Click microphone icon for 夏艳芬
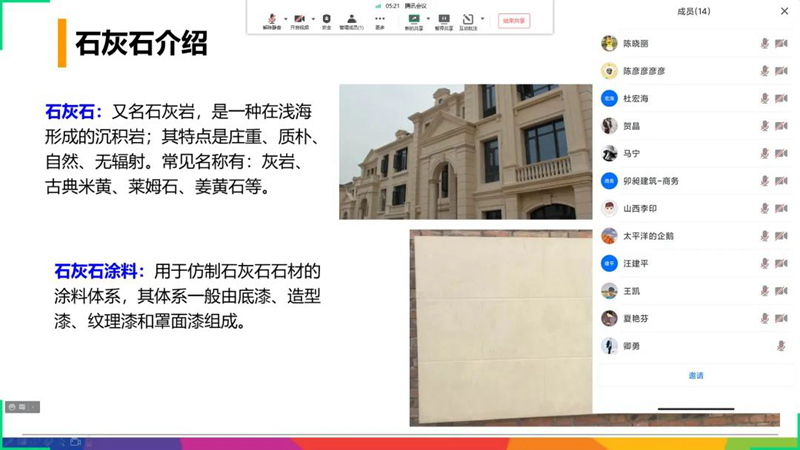Image resolution: width=800 pixels, height=450 pixels. click(x=765, y=318)
